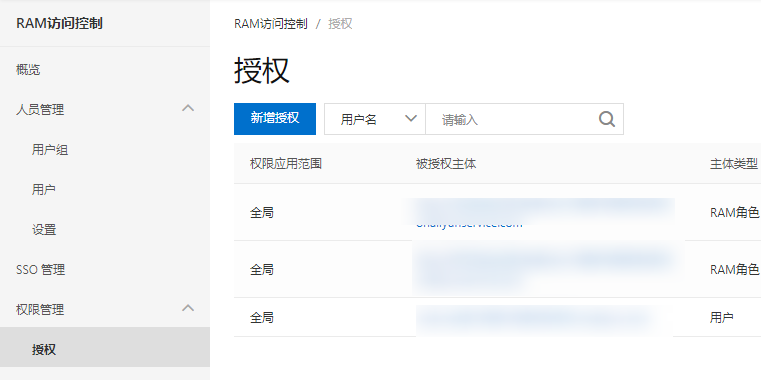Click the RAM访问控制 sidebar title
This screenshot has height=380, width=761.
click(x=59, y=23)
